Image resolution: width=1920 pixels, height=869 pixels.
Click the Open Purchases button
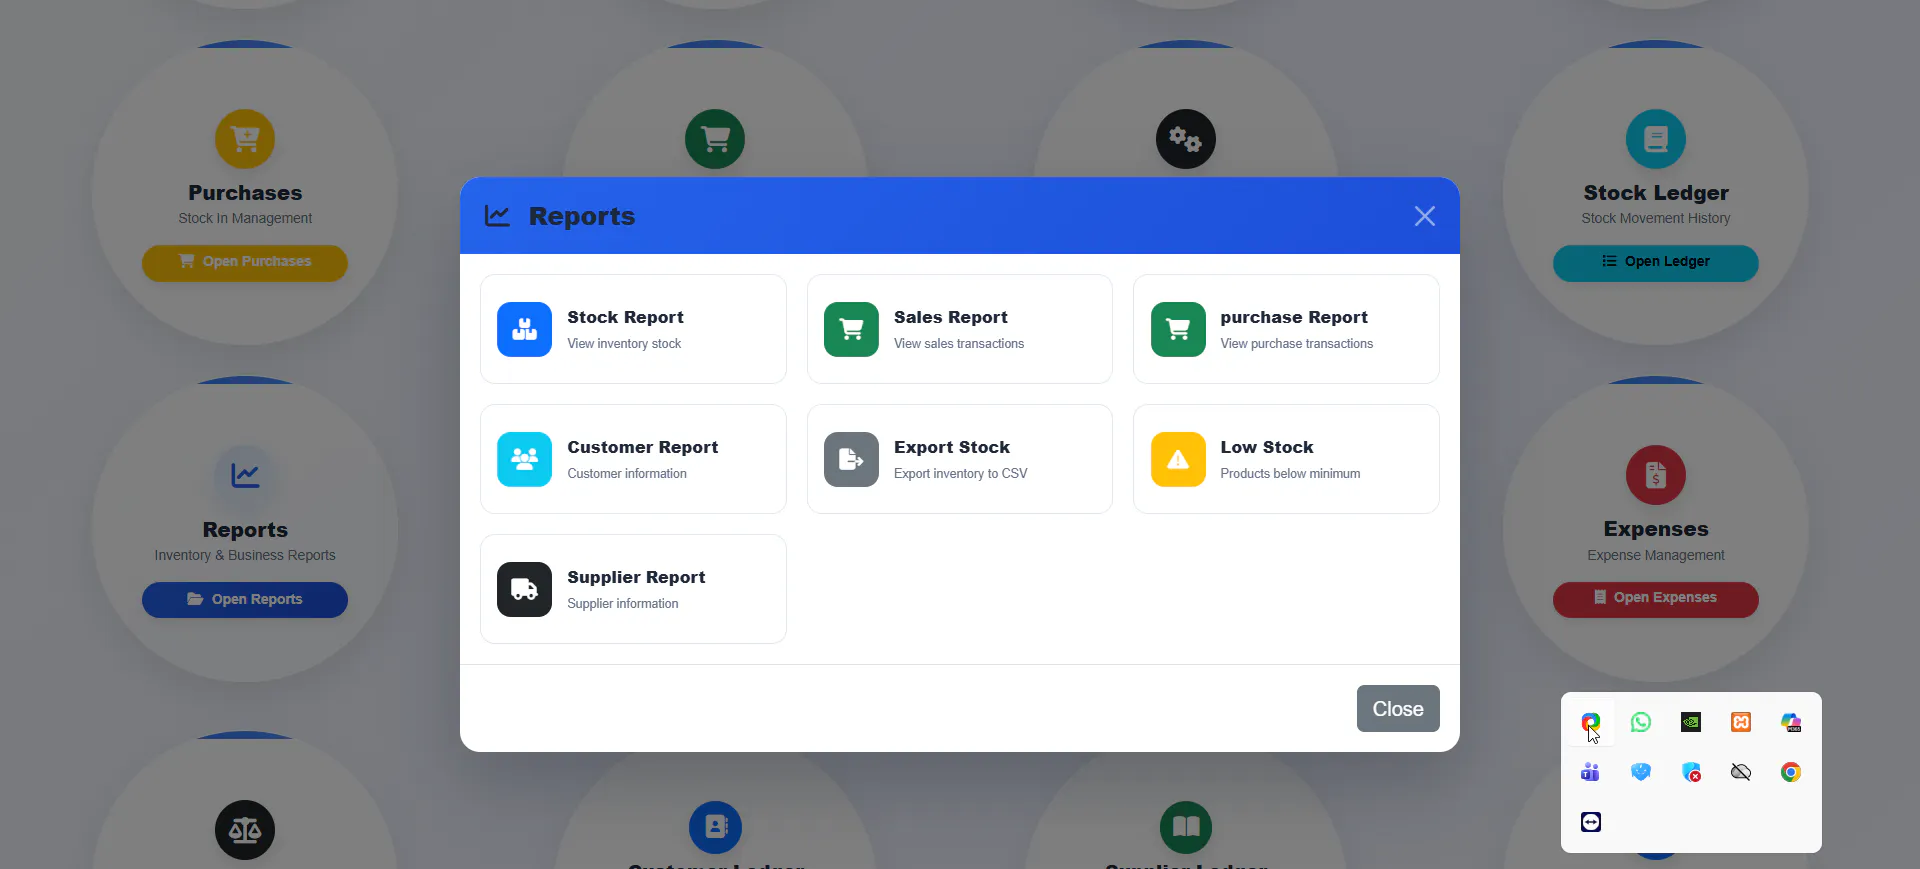click(245, 262)
